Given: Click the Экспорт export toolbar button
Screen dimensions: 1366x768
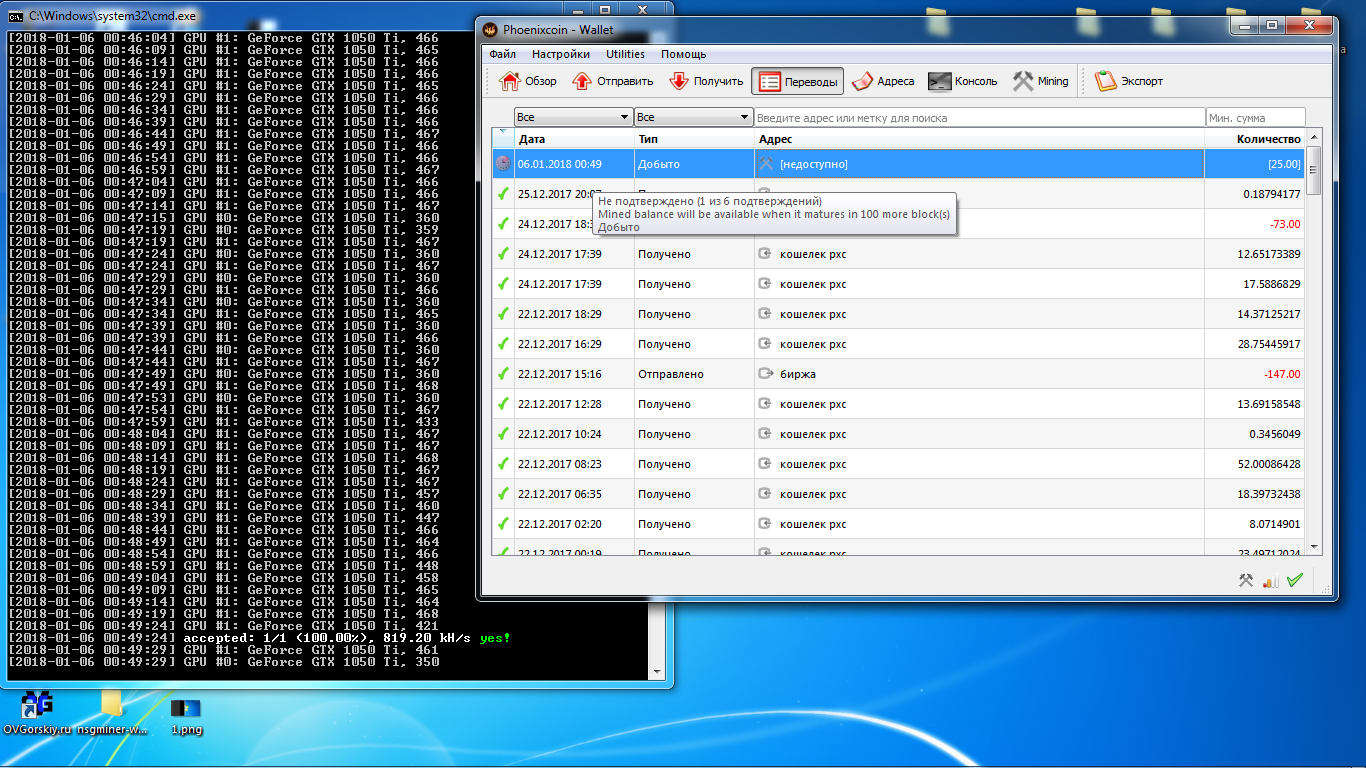Looking at the screenshot, I should [x=1128, y=81].
